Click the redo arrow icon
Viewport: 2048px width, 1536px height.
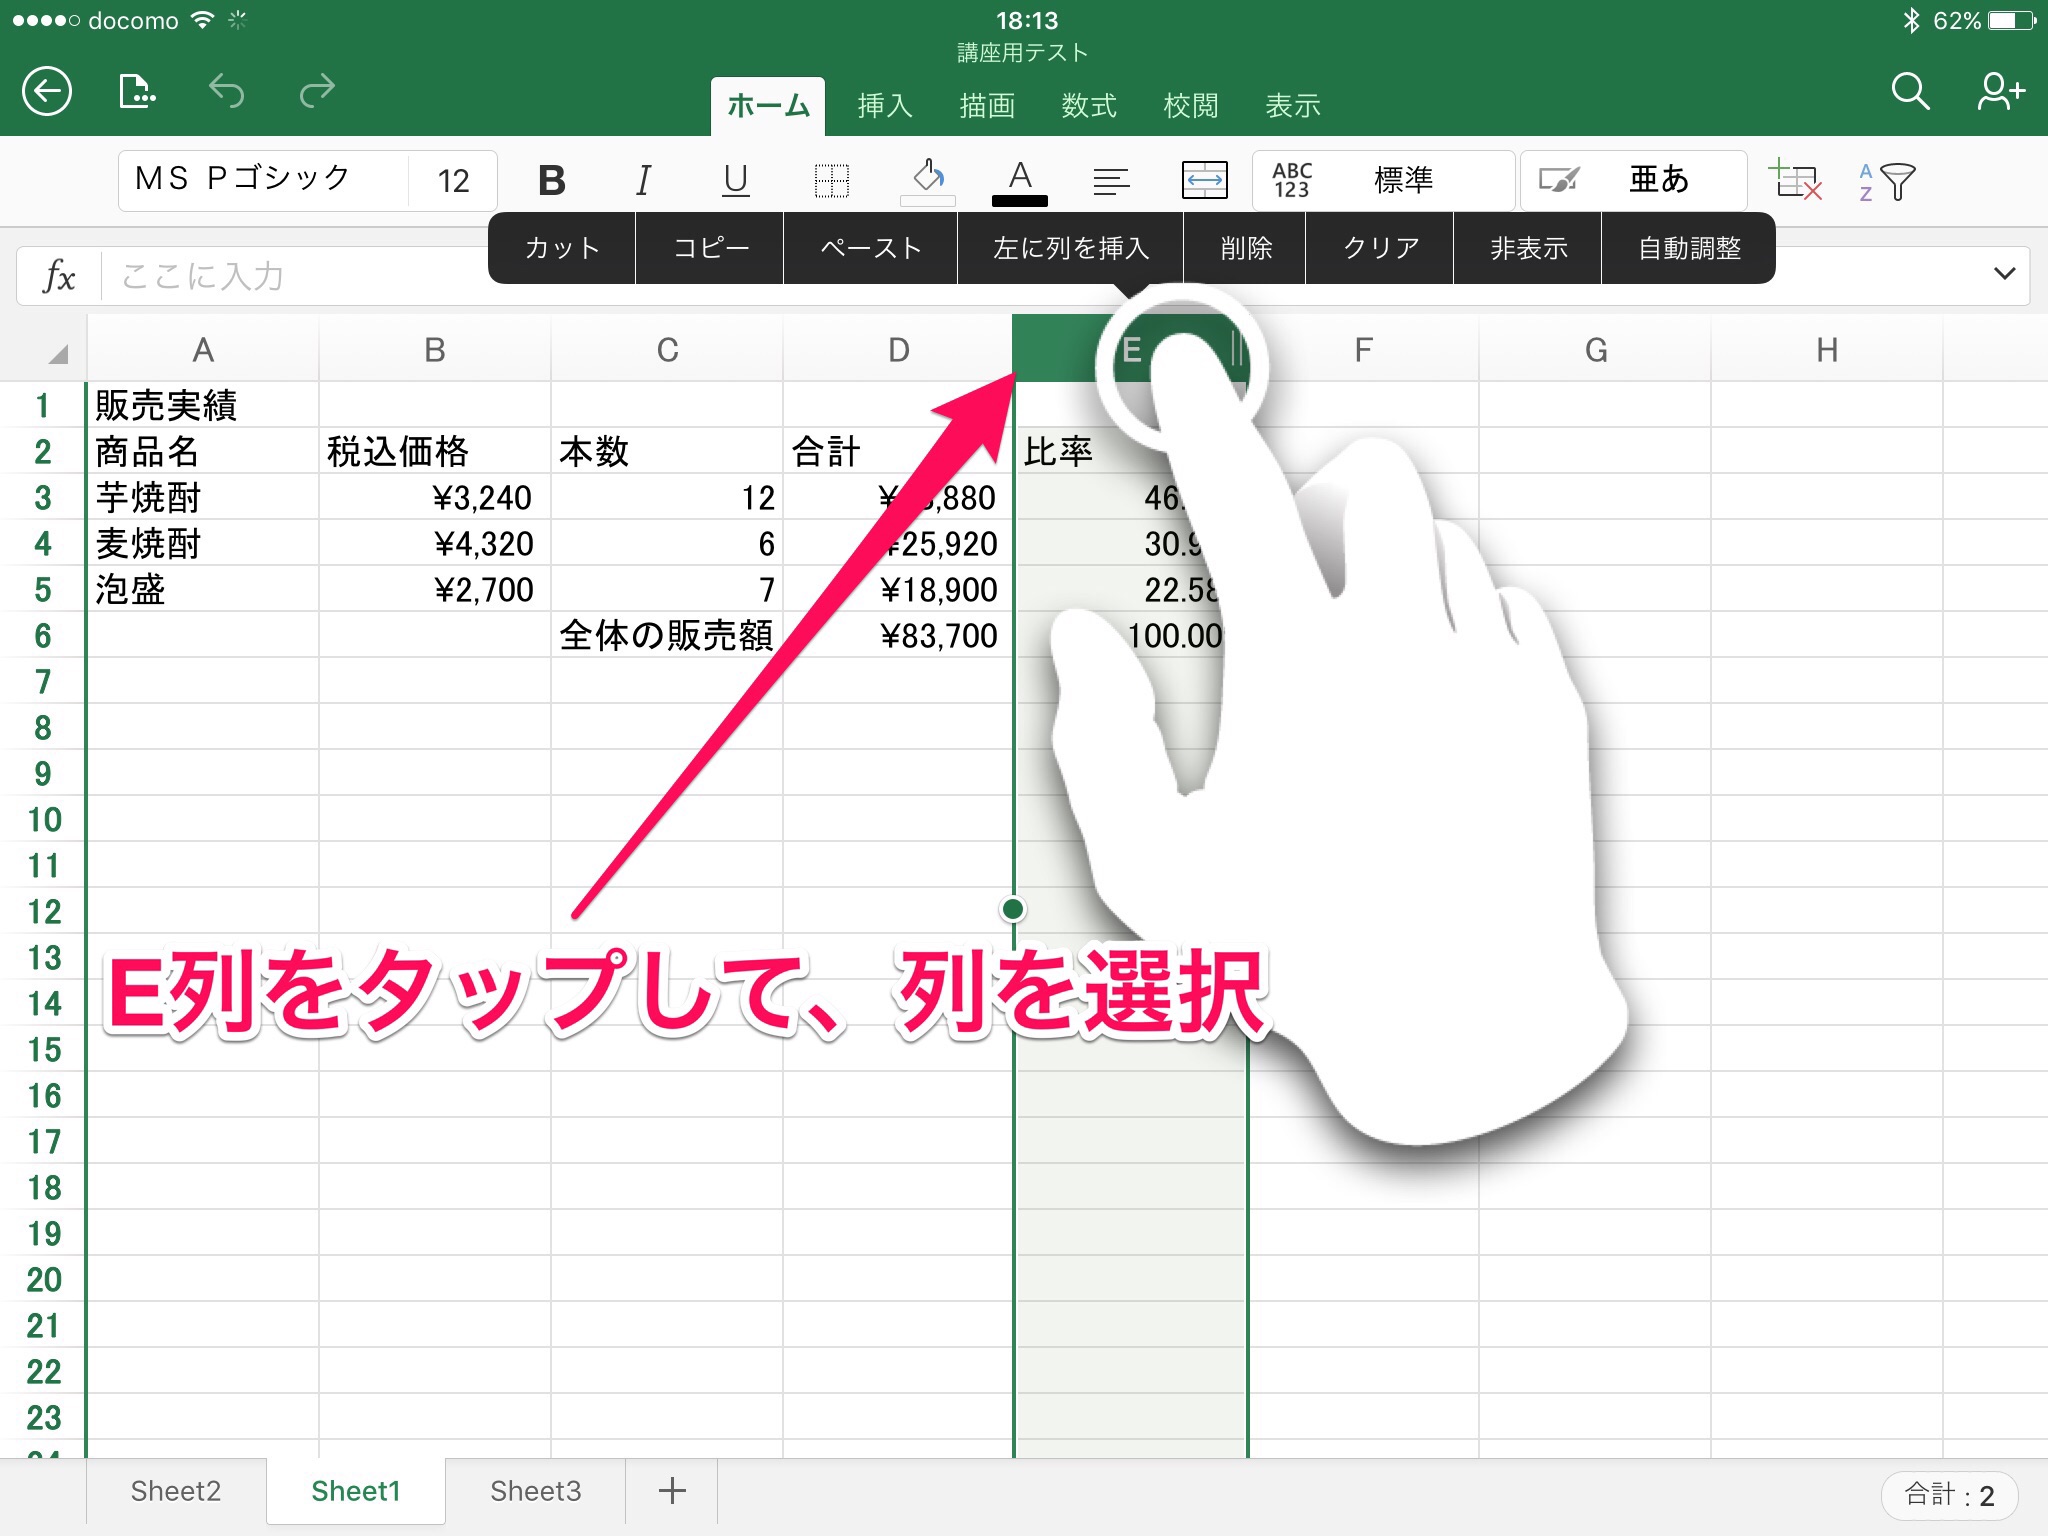click(x=317, y=92)
